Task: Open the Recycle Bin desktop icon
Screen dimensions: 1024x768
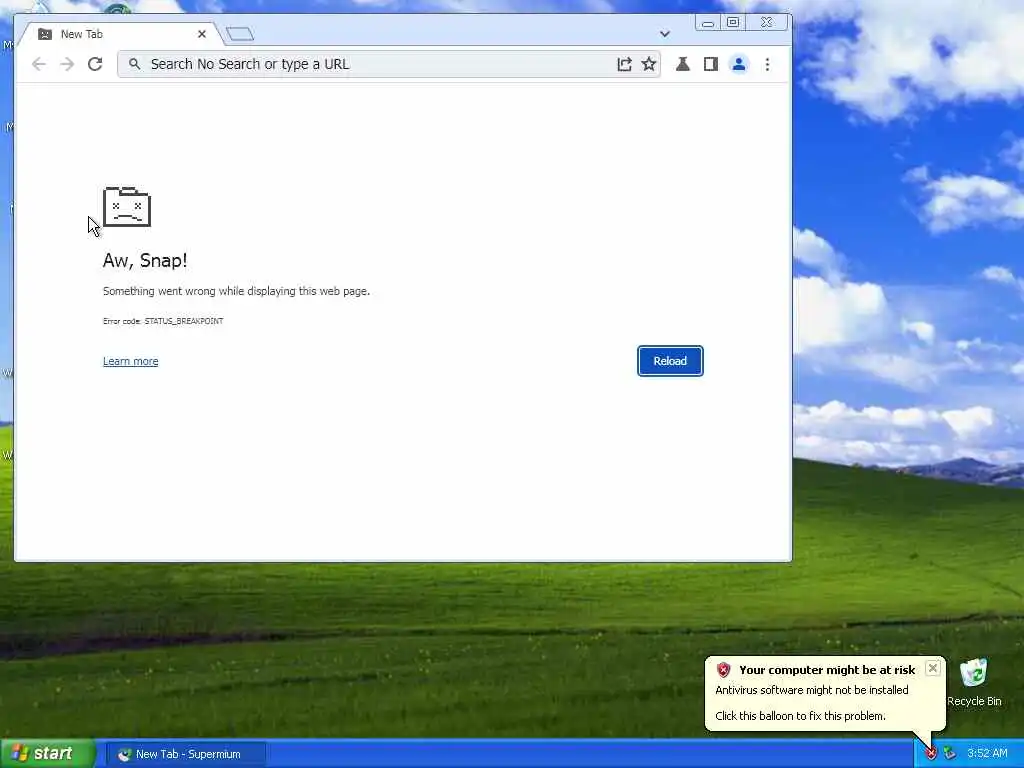Action: coord(974,682)
